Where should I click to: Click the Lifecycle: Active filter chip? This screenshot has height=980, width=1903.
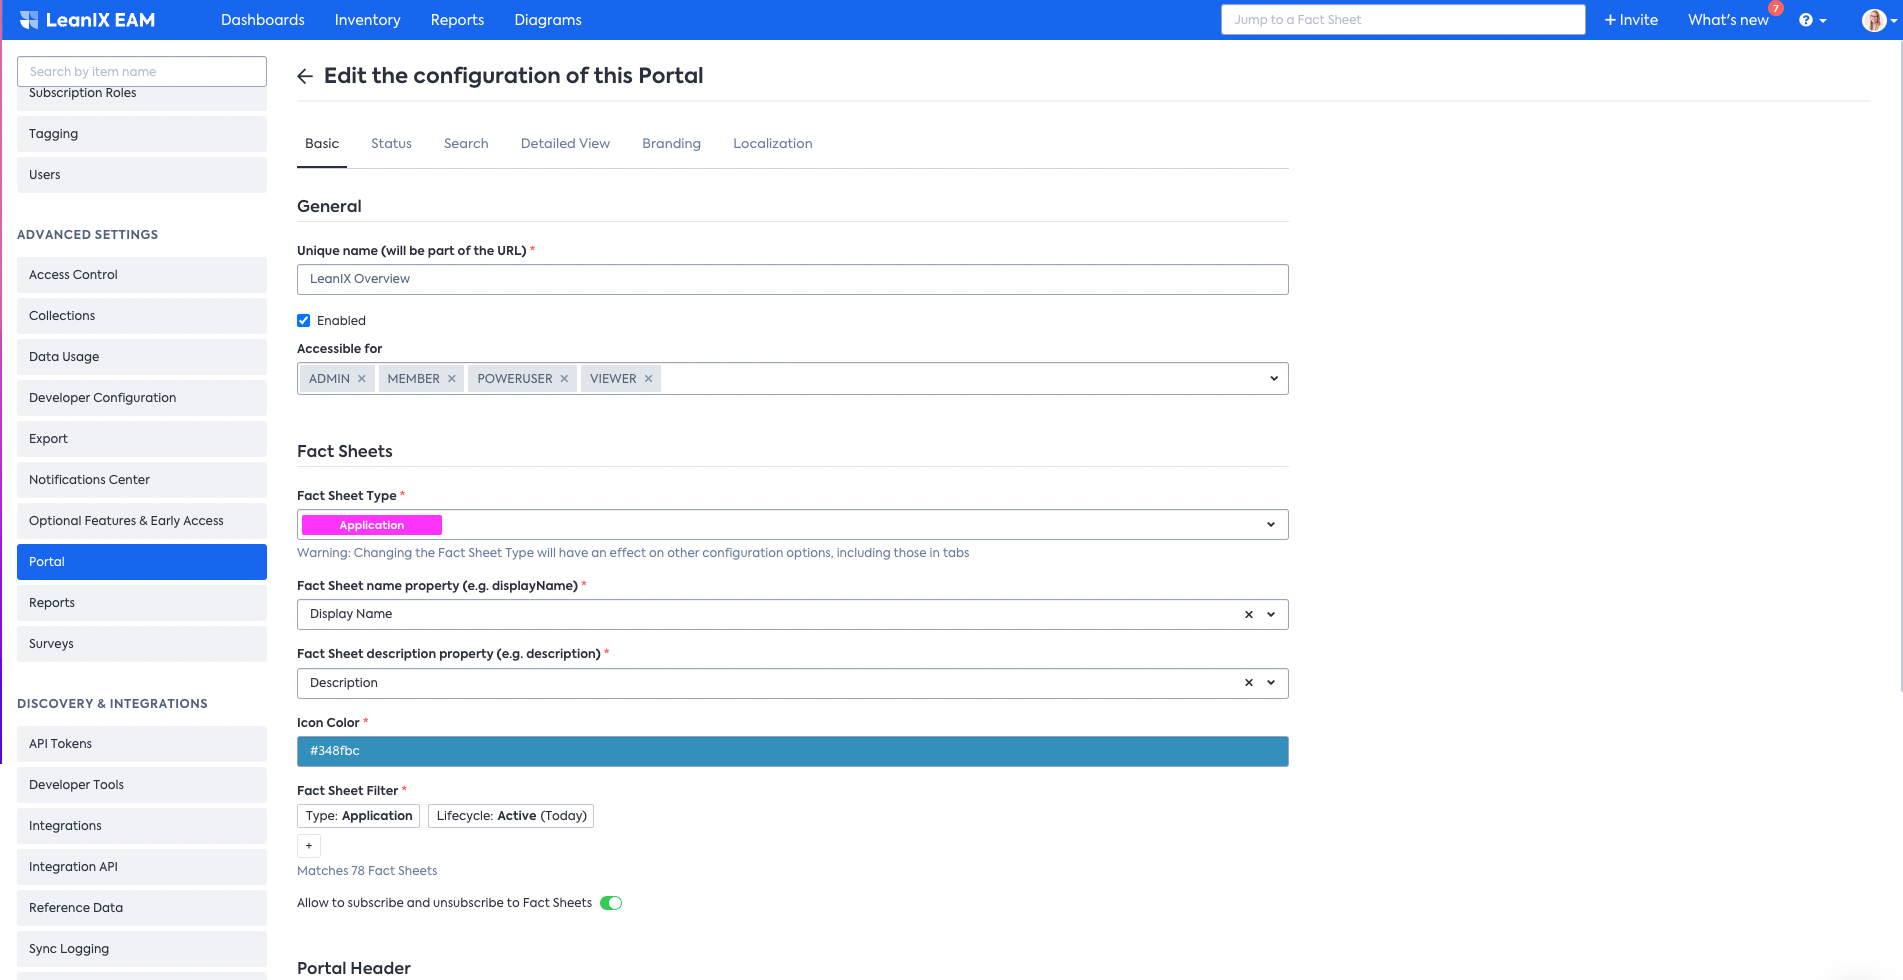[511, 816]
